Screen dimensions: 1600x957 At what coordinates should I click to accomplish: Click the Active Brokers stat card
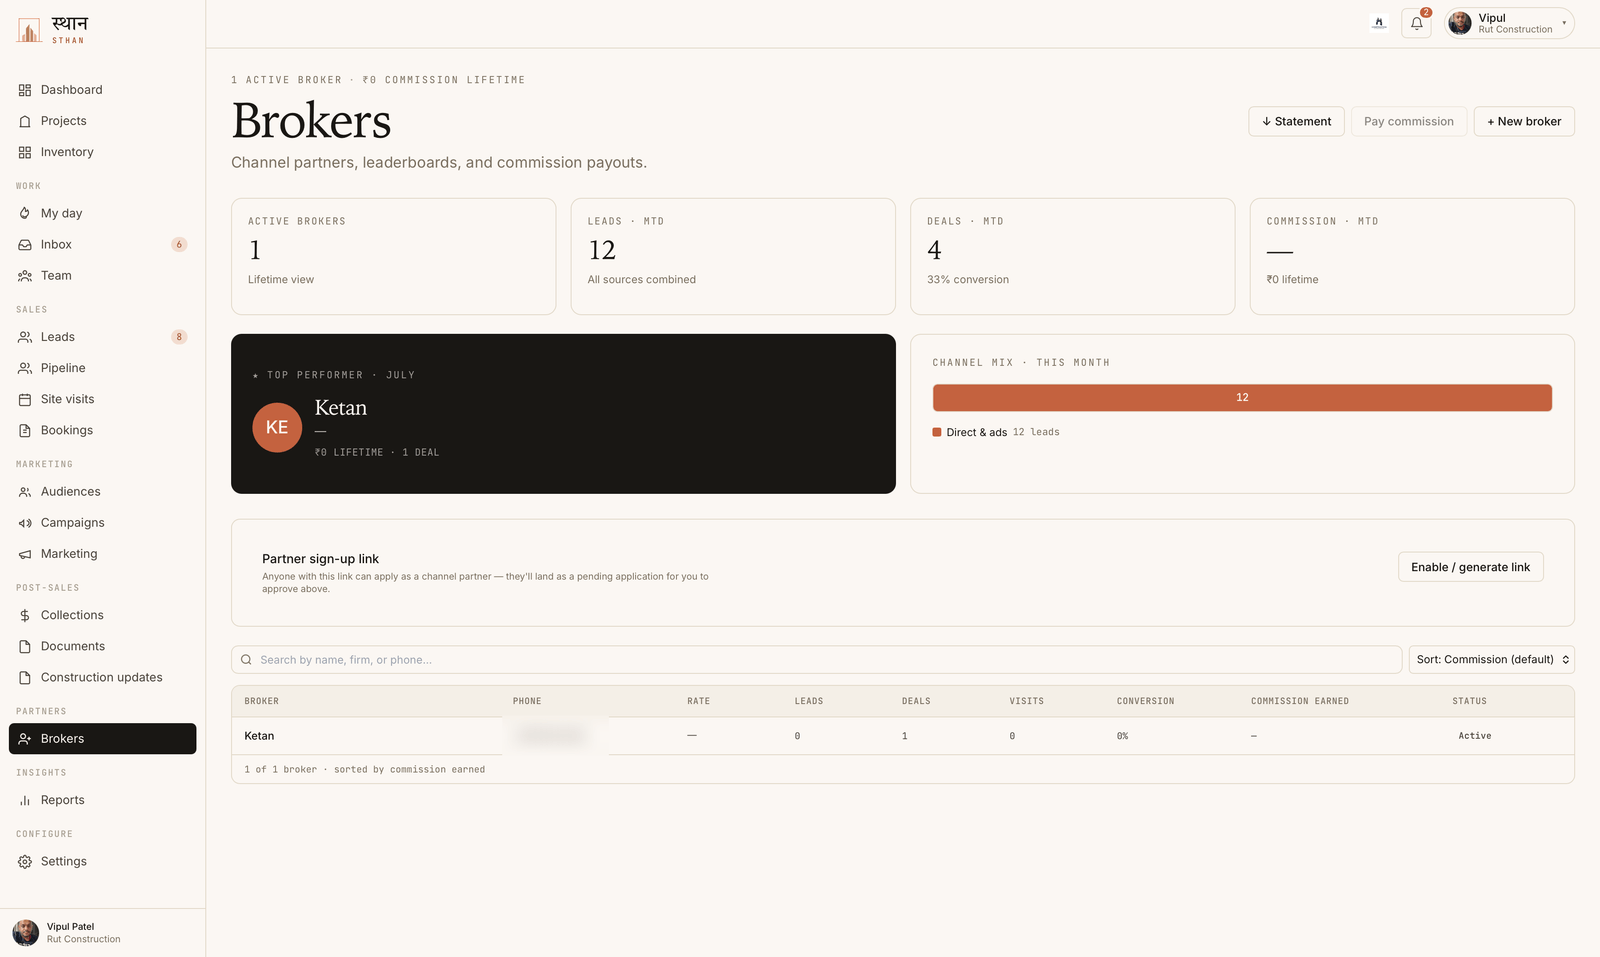(393, 257)
